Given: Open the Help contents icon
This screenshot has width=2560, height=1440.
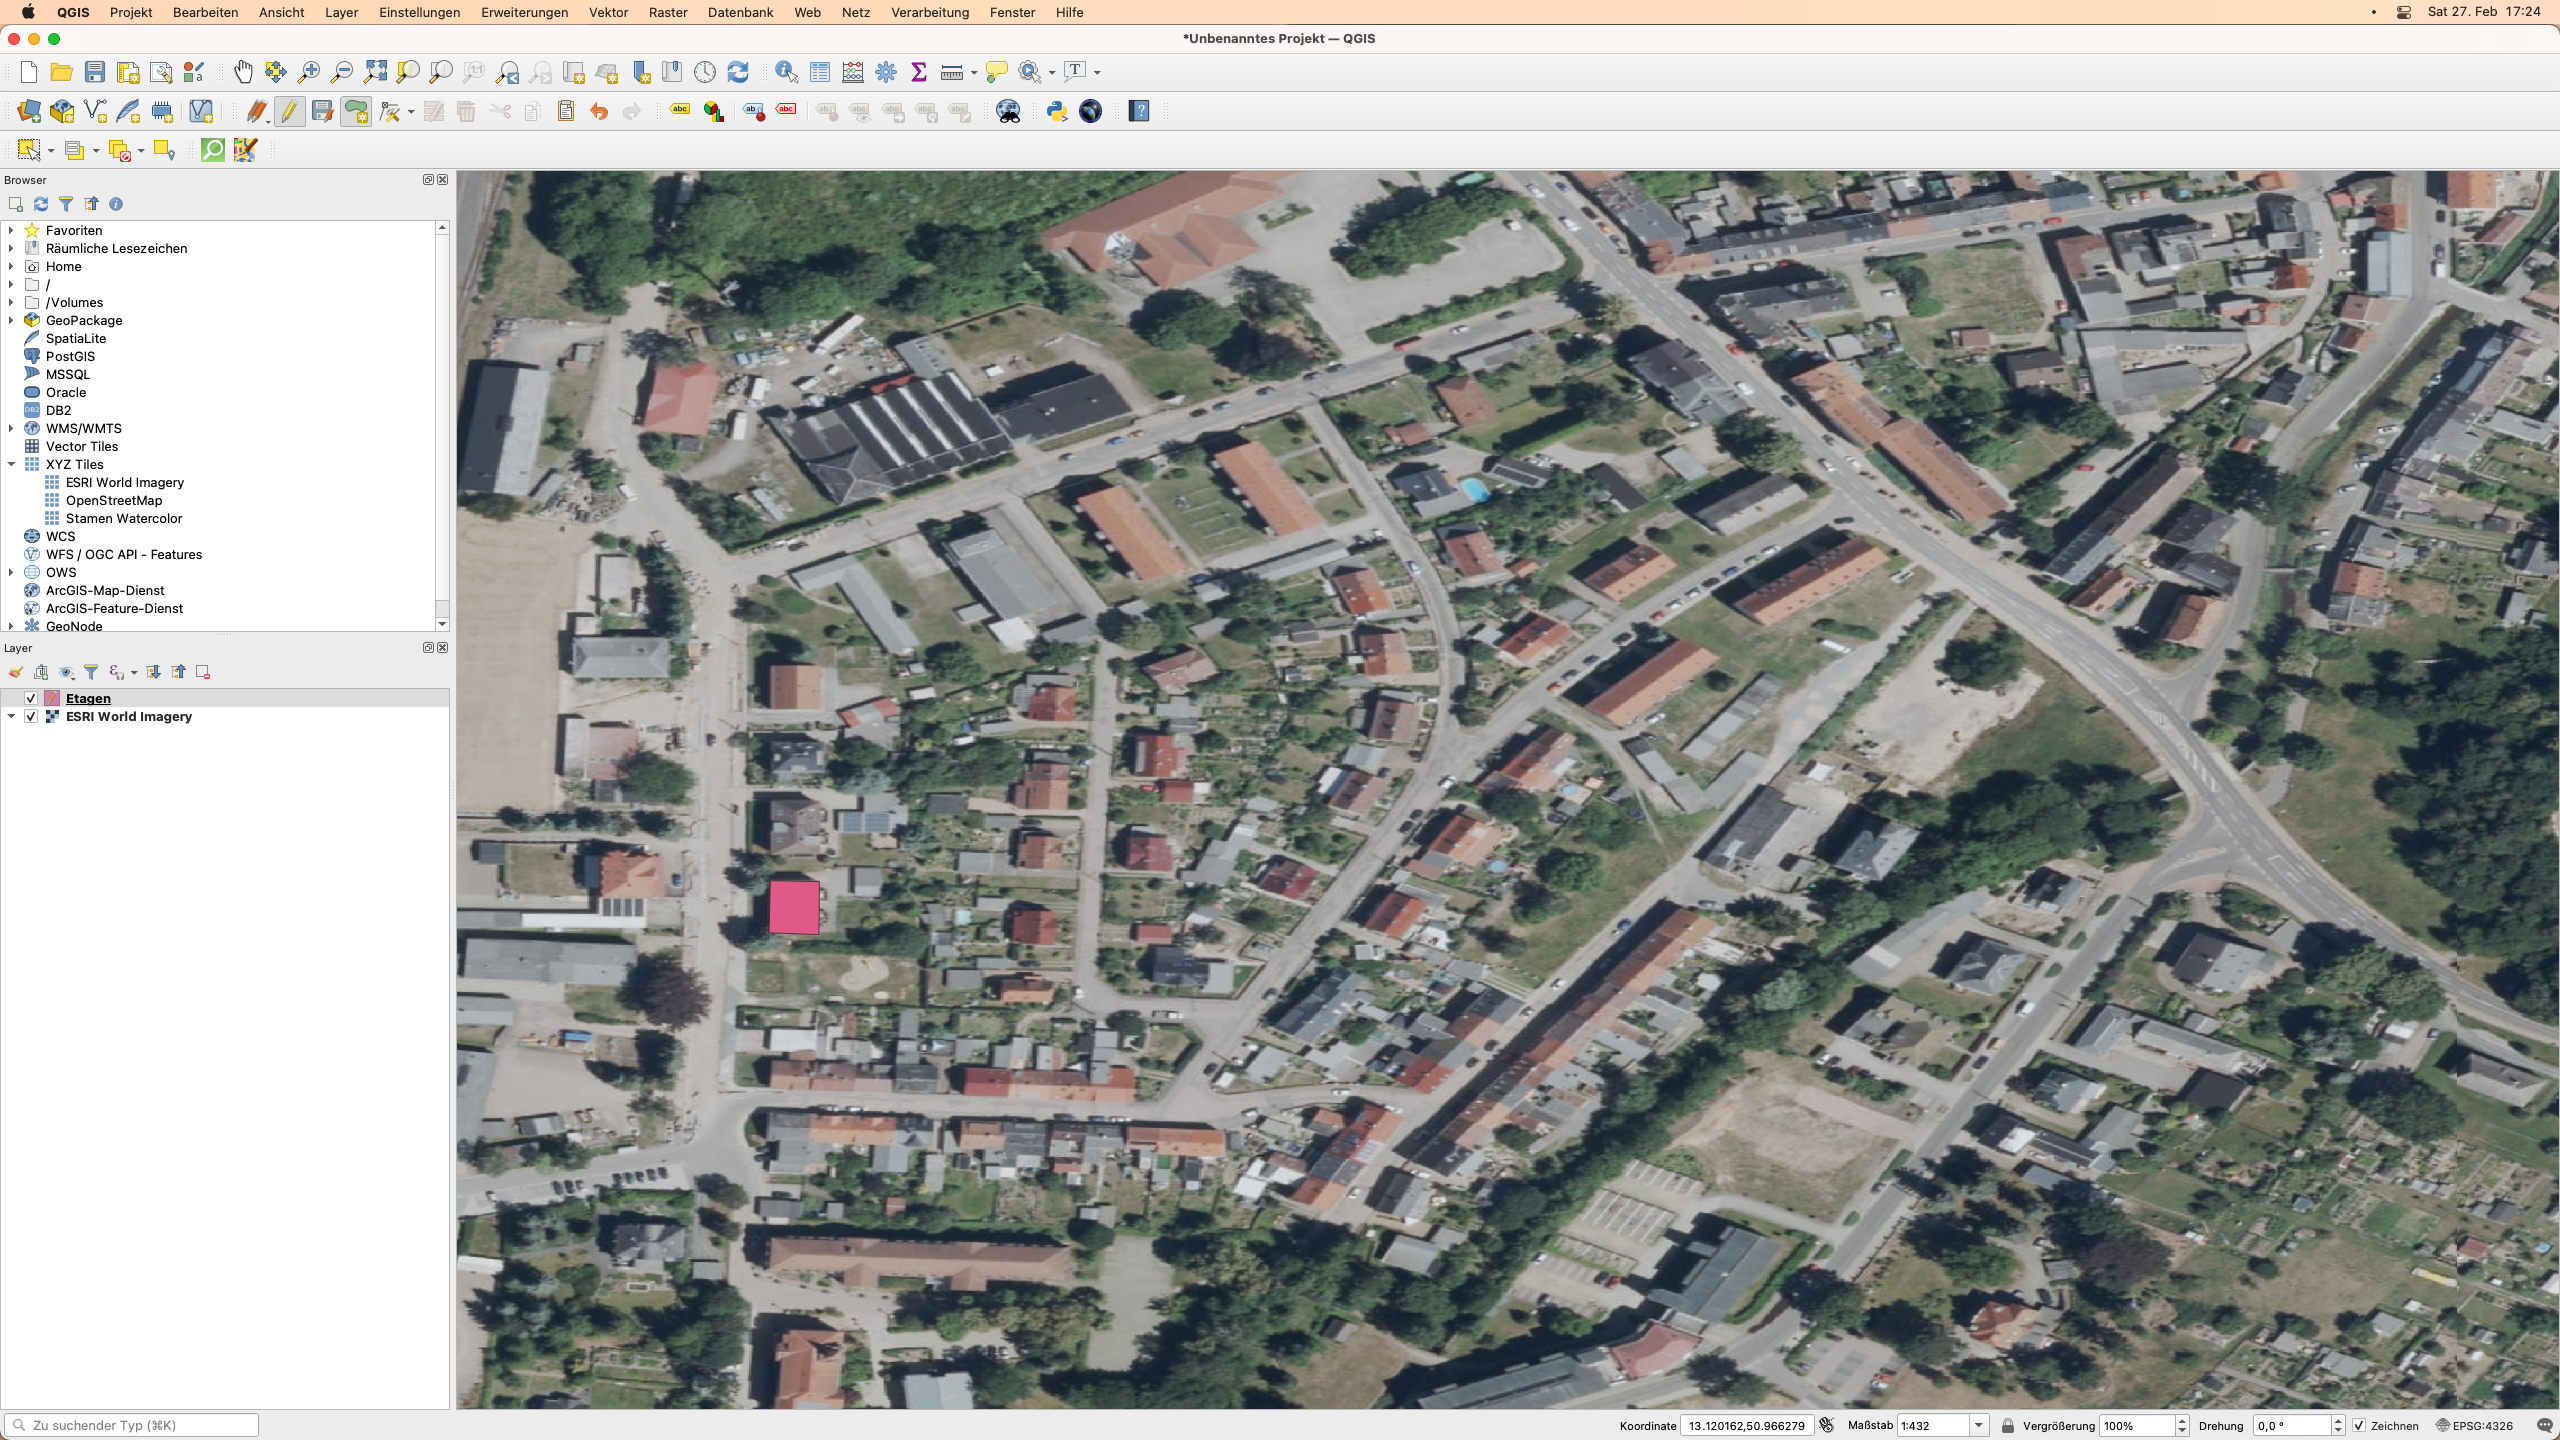Looking at the screenshot, I should click(x=1139, y=111).
